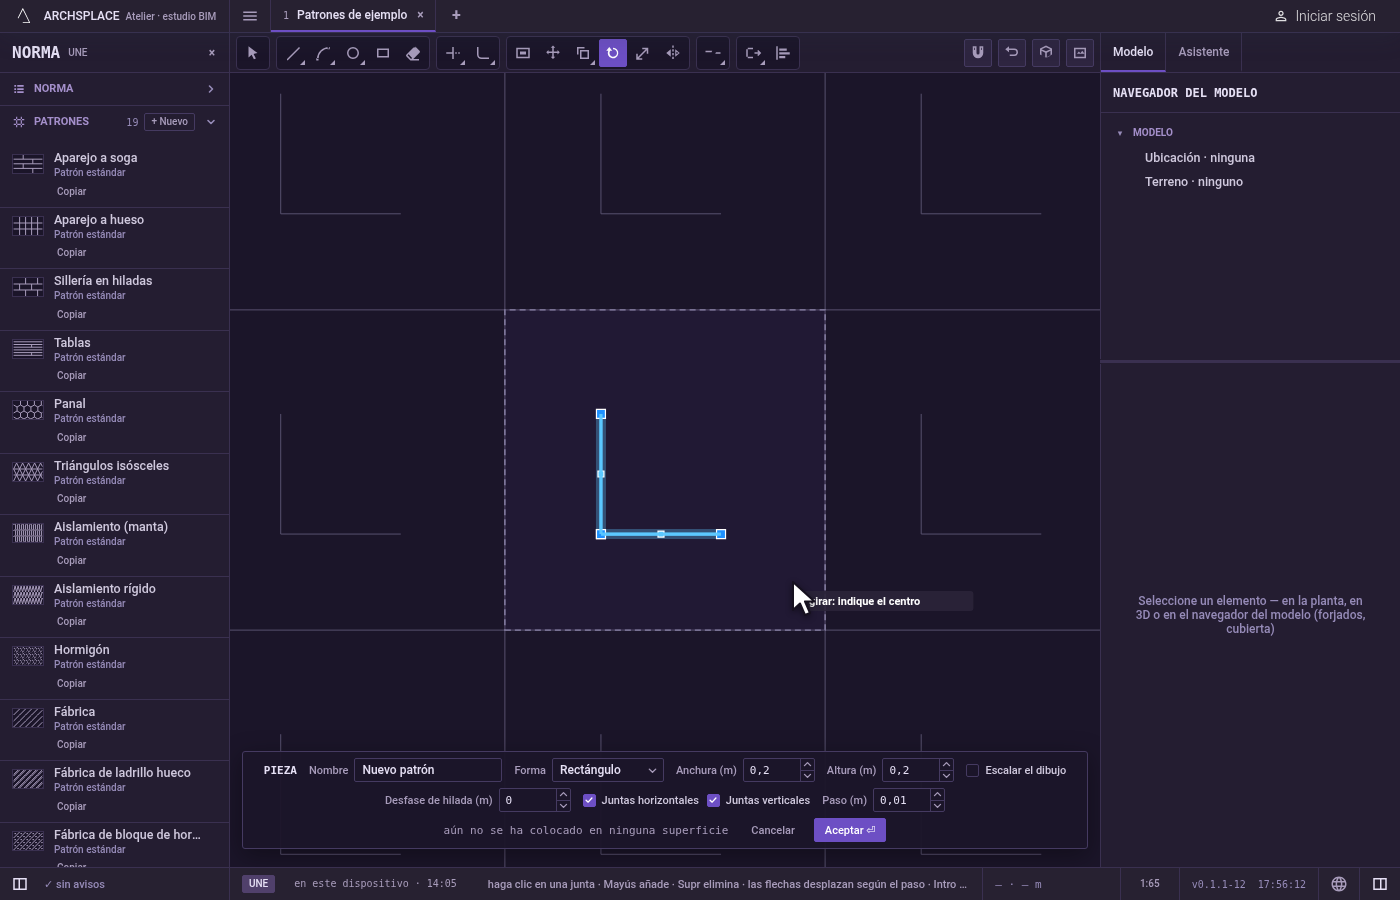
Task: Click the undo arrow icon
Action: (x=1012, y=53)
